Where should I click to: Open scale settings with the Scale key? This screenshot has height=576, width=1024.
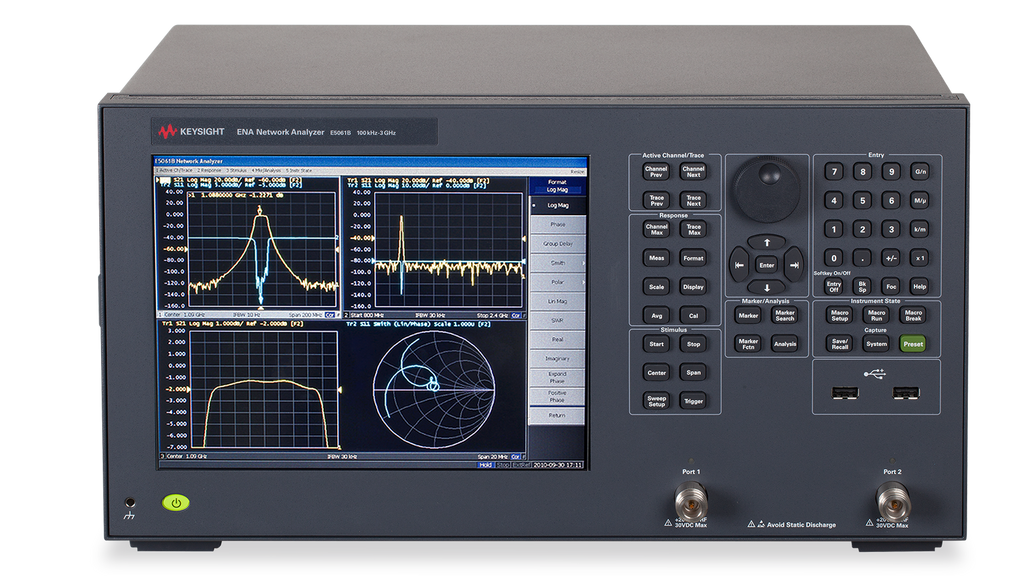point(654,285)
